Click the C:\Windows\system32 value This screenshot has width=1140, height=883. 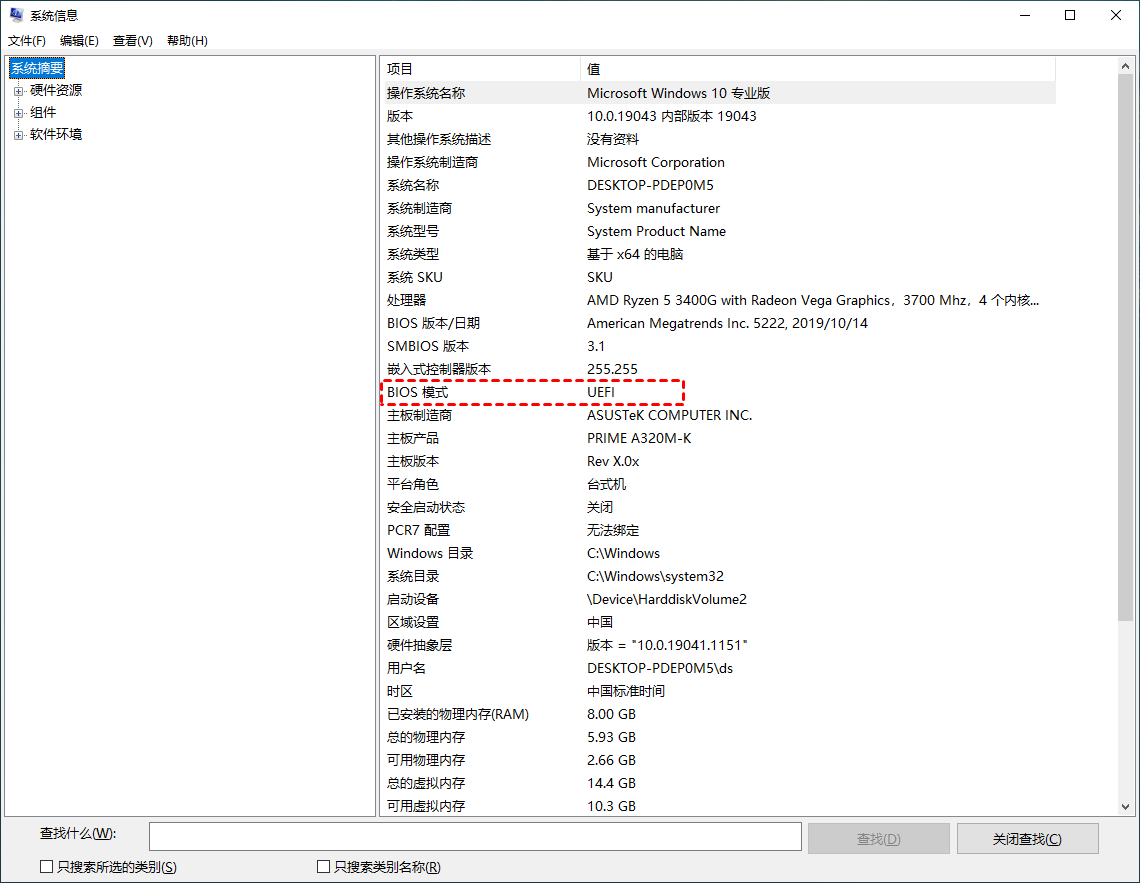[x=655, y=576]
